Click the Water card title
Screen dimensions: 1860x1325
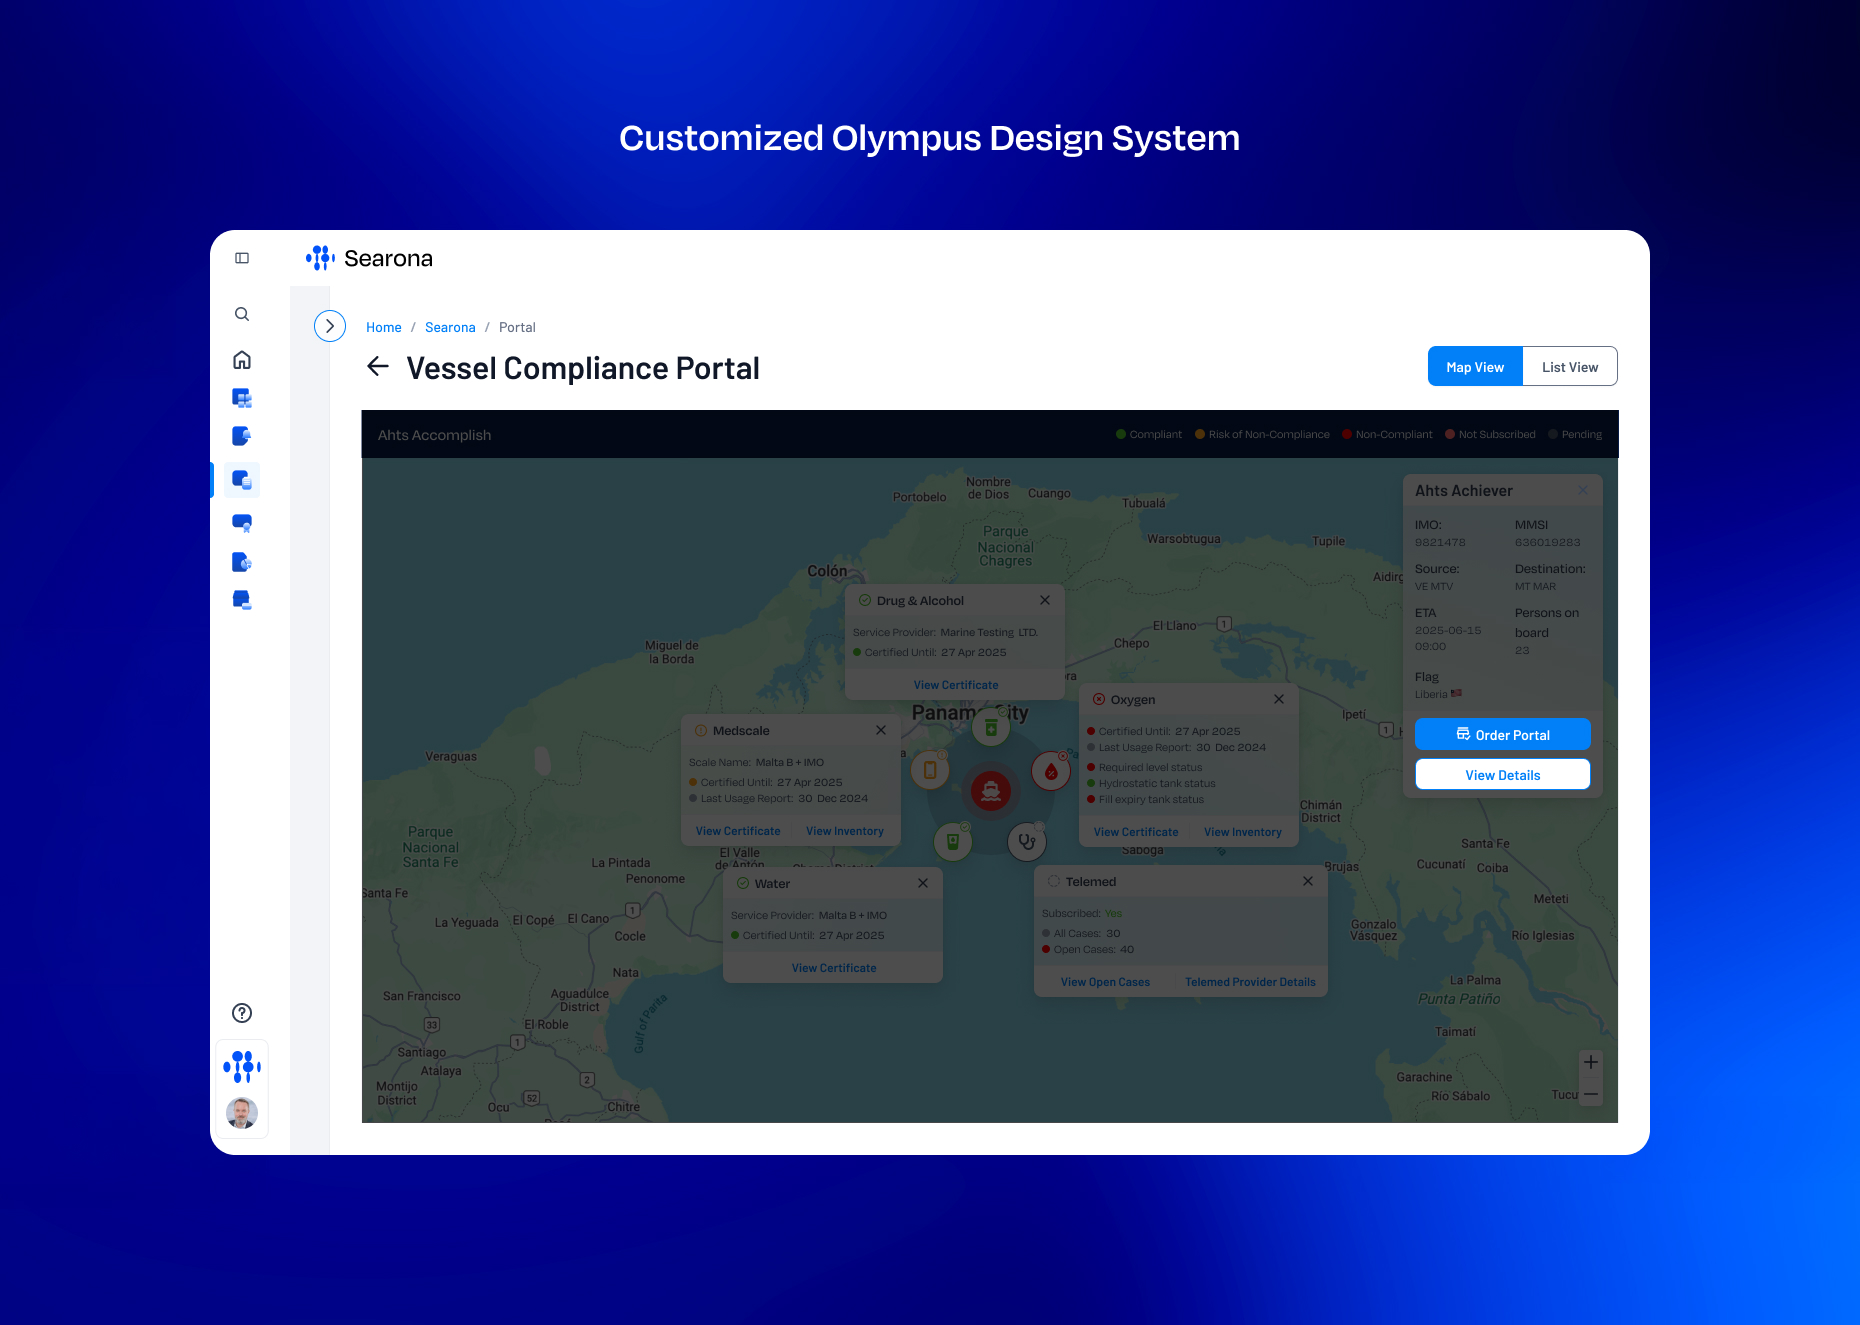(x=772, y=883)
